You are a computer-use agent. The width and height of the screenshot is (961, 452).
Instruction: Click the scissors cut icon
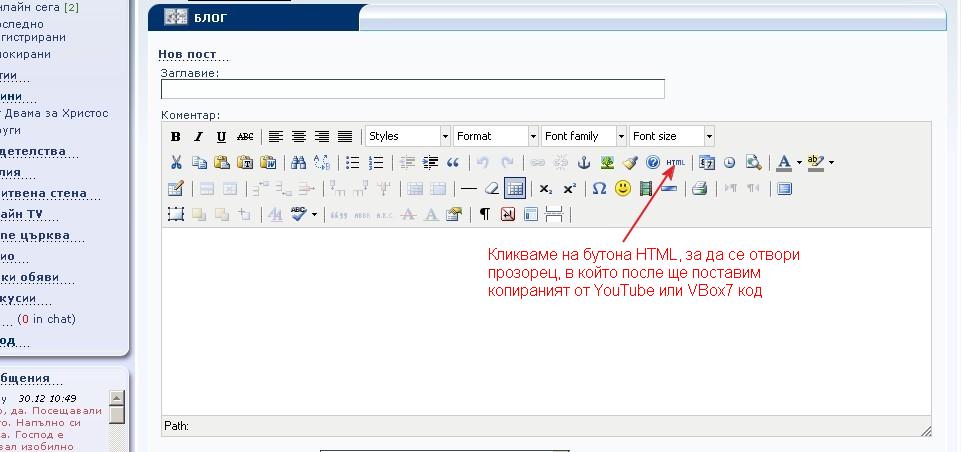[x=176, y=162]
